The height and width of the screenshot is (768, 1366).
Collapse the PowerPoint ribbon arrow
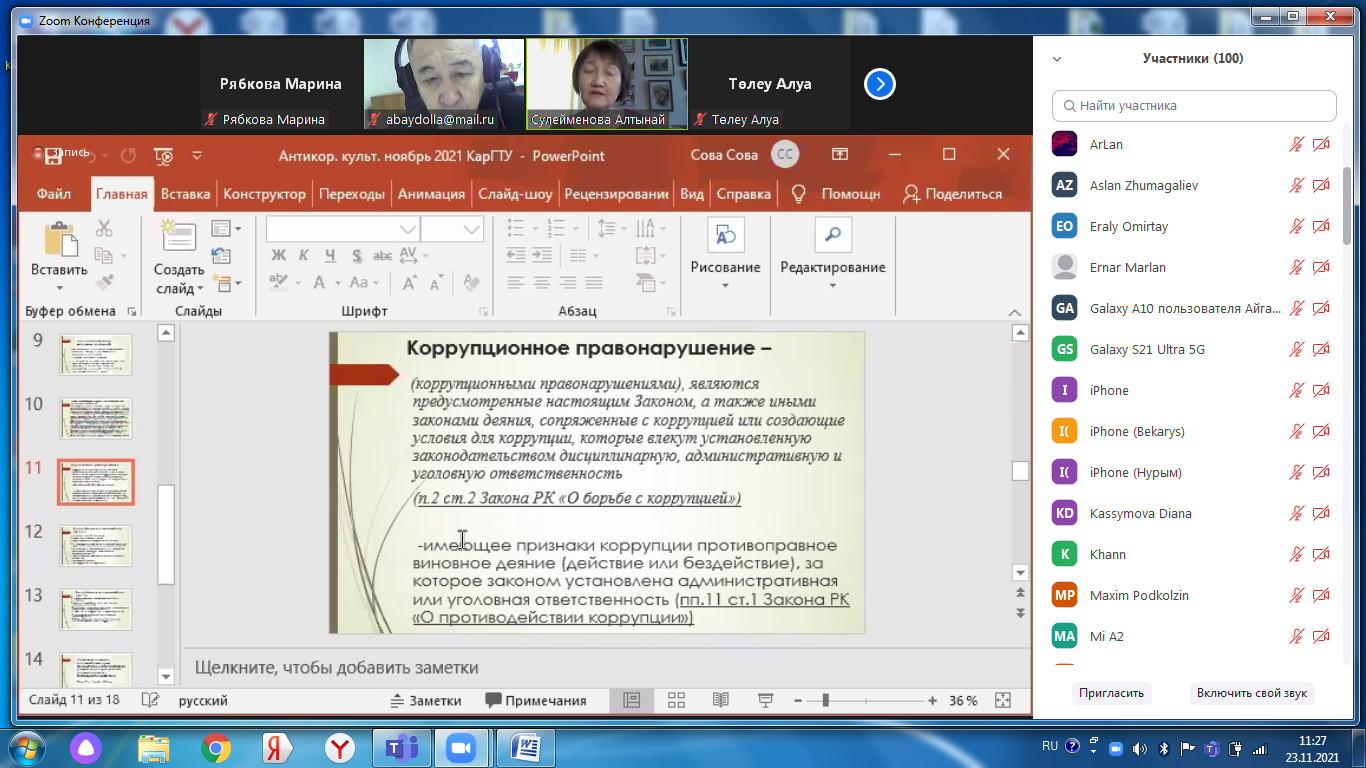pos(1014,312)
